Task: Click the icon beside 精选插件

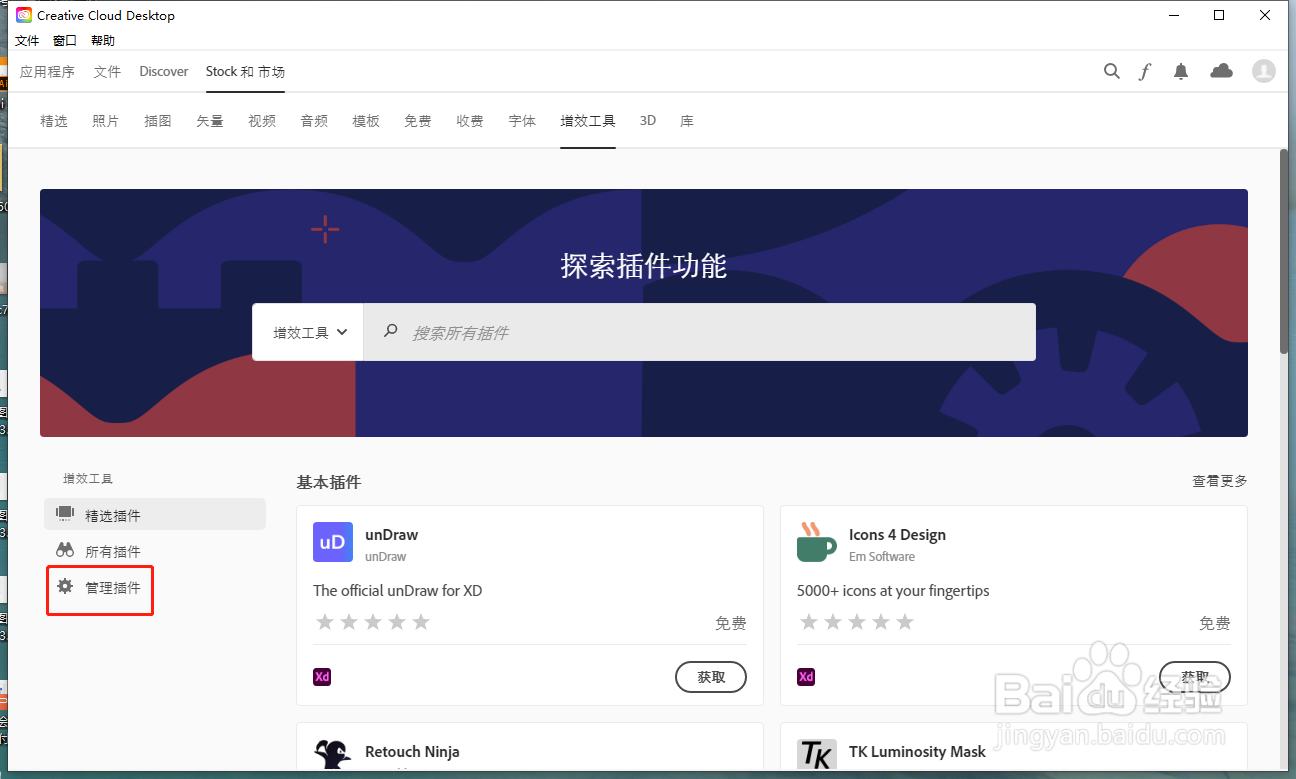Action: point(65,513)
